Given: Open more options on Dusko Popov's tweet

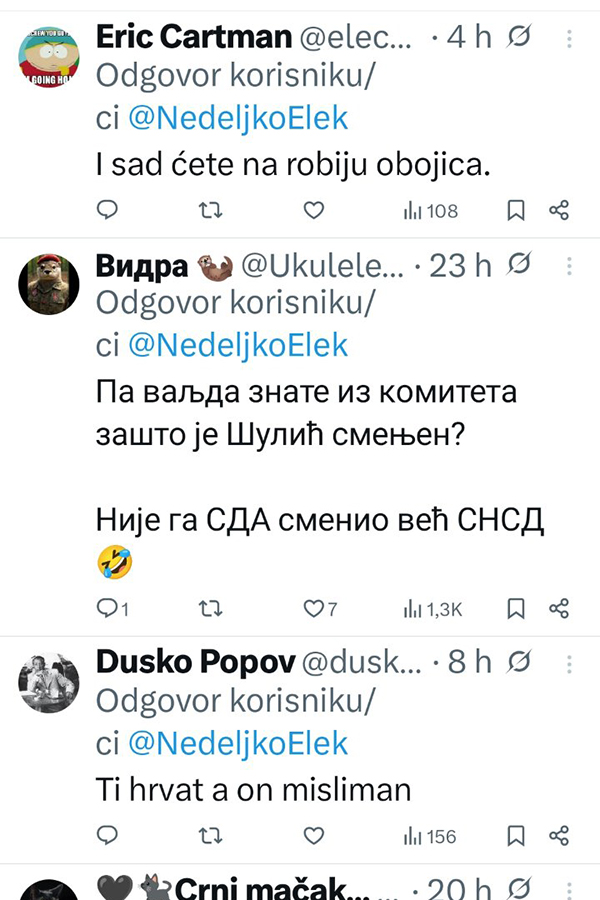Looking at the screenshot, I should (569, 663).
